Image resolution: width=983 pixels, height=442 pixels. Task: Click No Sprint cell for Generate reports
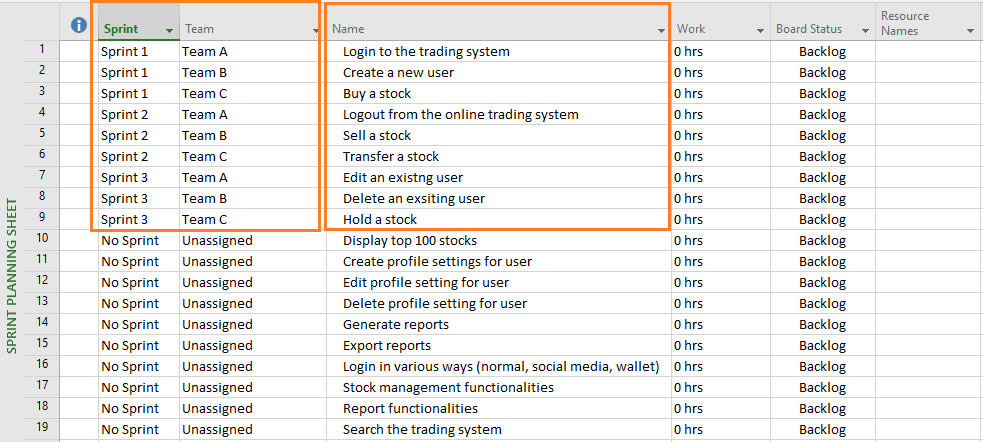pyautogui.click(x=139, y=325)
